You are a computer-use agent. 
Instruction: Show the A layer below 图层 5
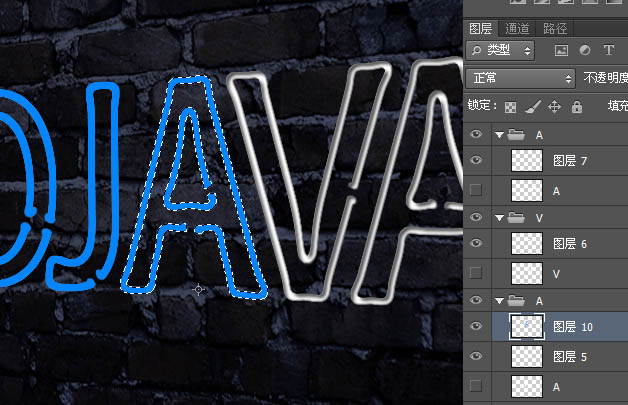[x=476, y=386]
